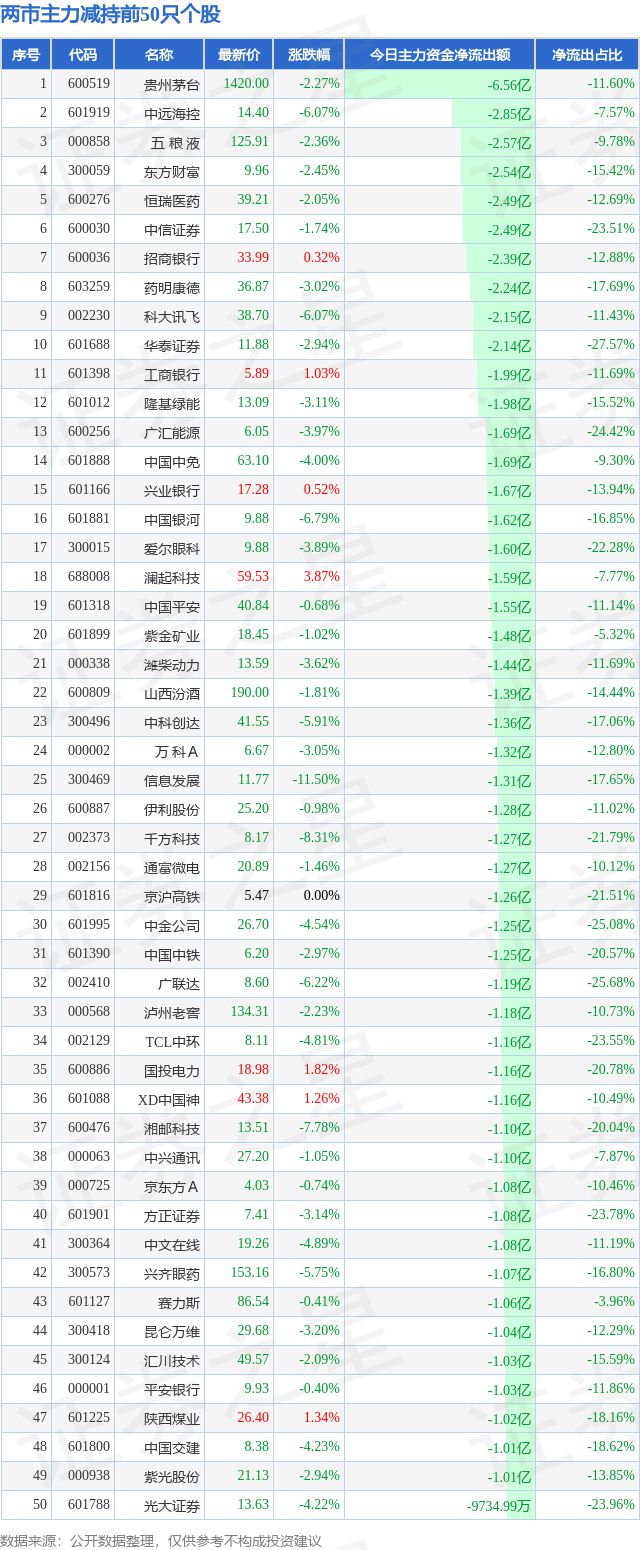The width and height of the screenshot is (640, 1550).
Task: Select stock name 光大证券
Action: pos(172,1505)
